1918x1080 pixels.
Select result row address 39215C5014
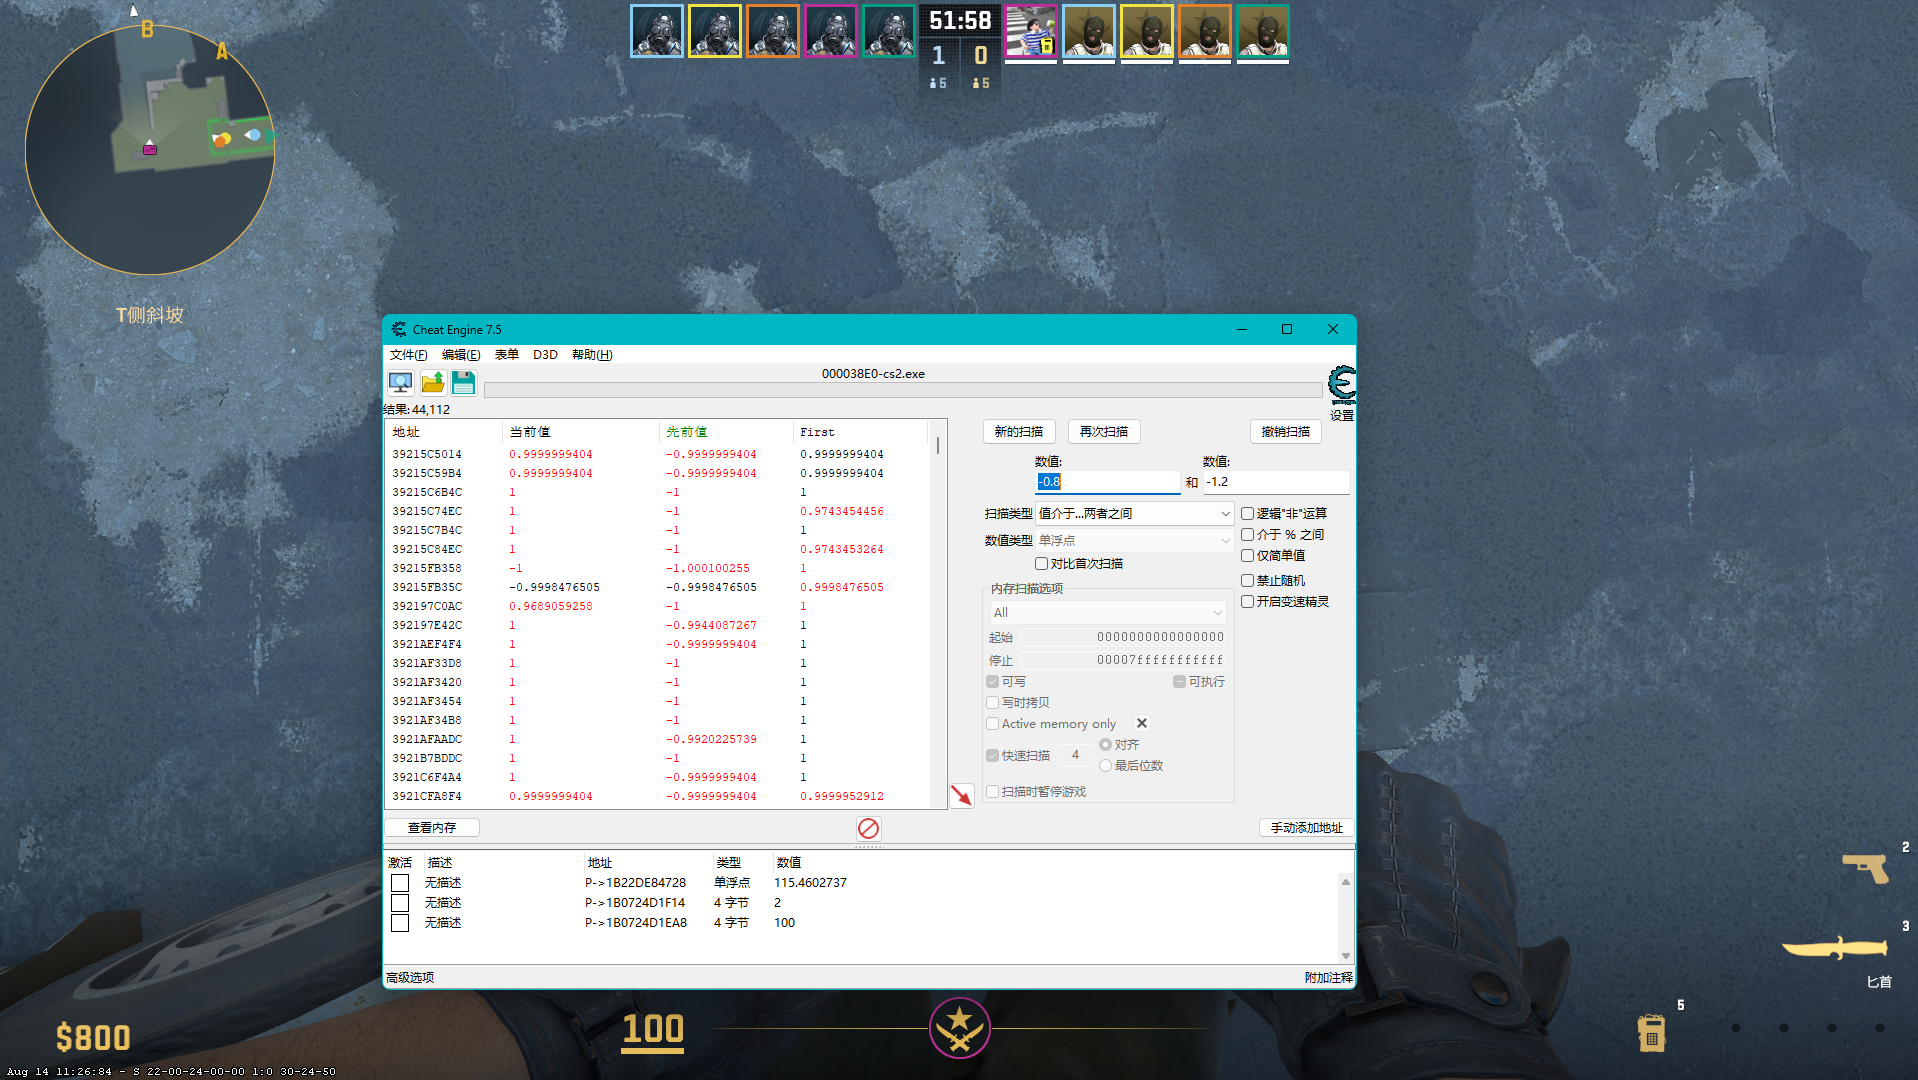tap(657, 454)
